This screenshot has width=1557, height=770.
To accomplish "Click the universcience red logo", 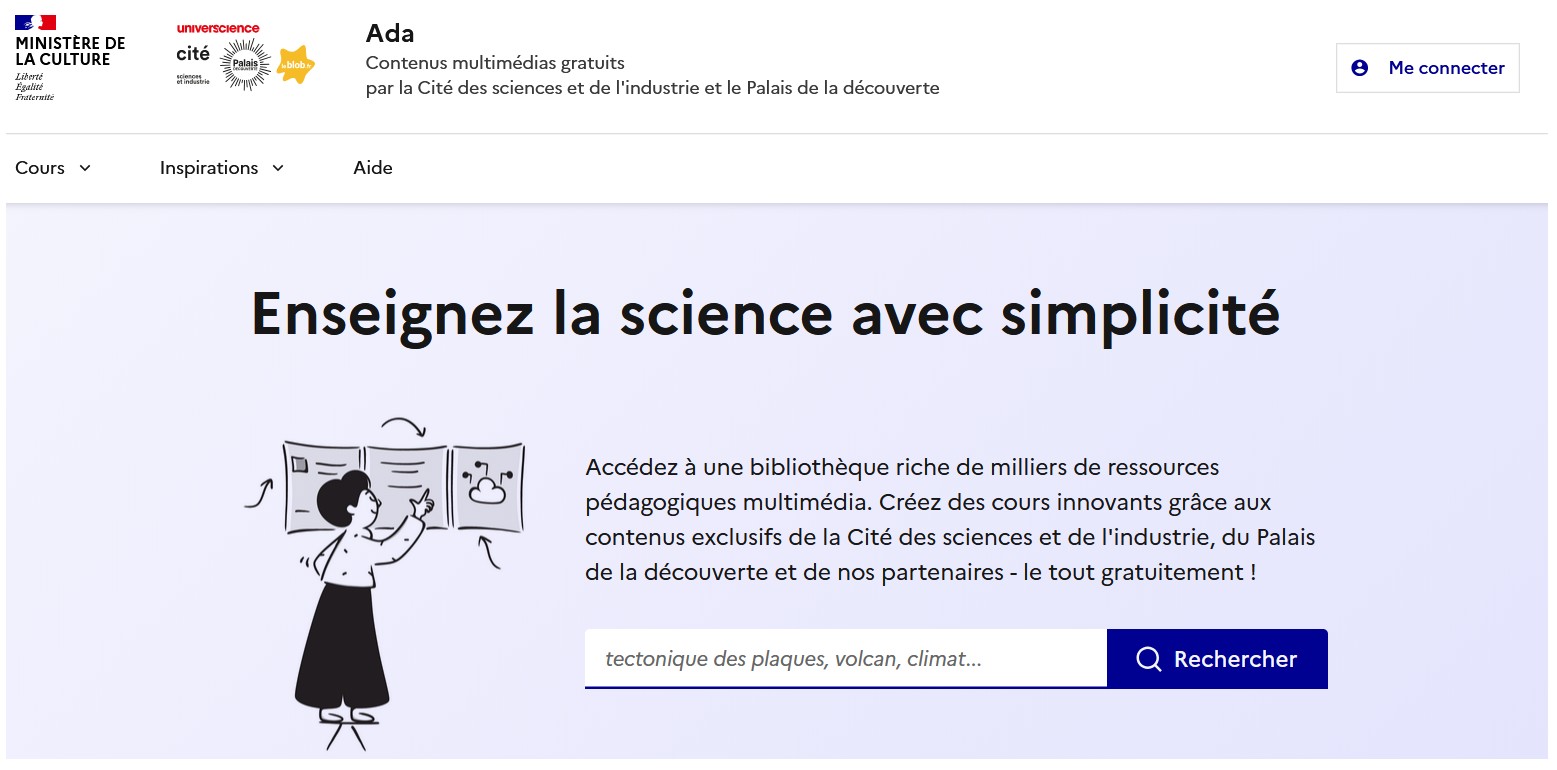I will click(x=217, y=28).
